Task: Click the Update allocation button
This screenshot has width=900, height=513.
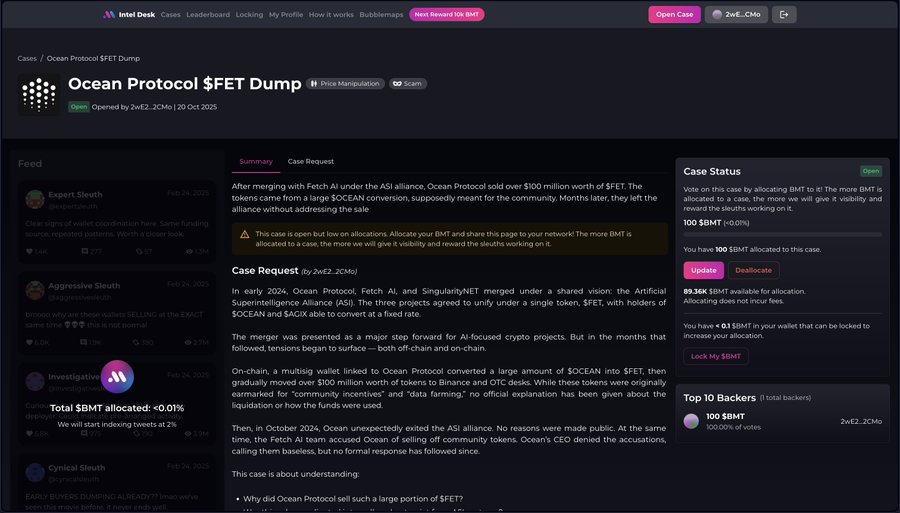Action: (x=703, y=270)
